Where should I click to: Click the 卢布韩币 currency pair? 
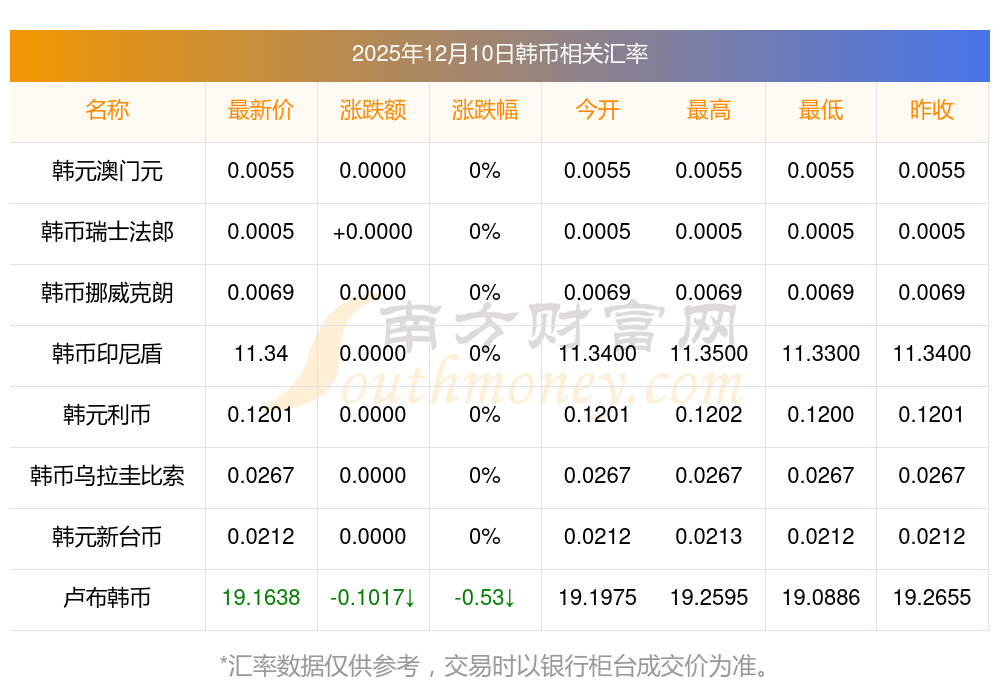point(107,598)
